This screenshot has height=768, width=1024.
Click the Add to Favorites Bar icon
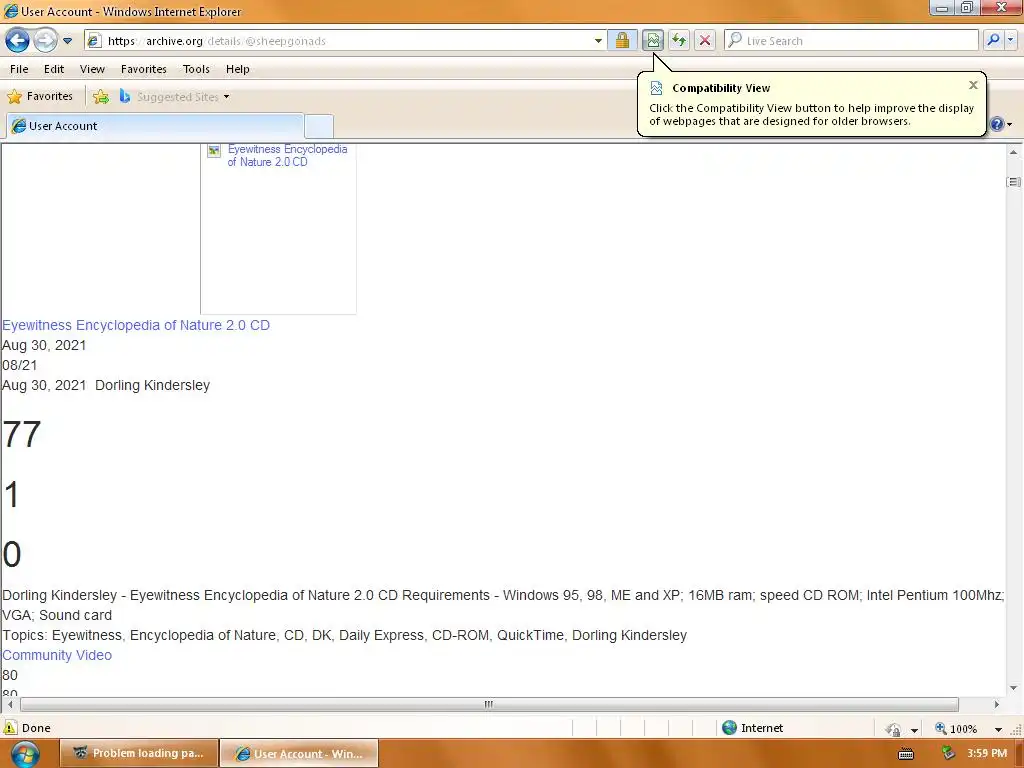(101, 97)
